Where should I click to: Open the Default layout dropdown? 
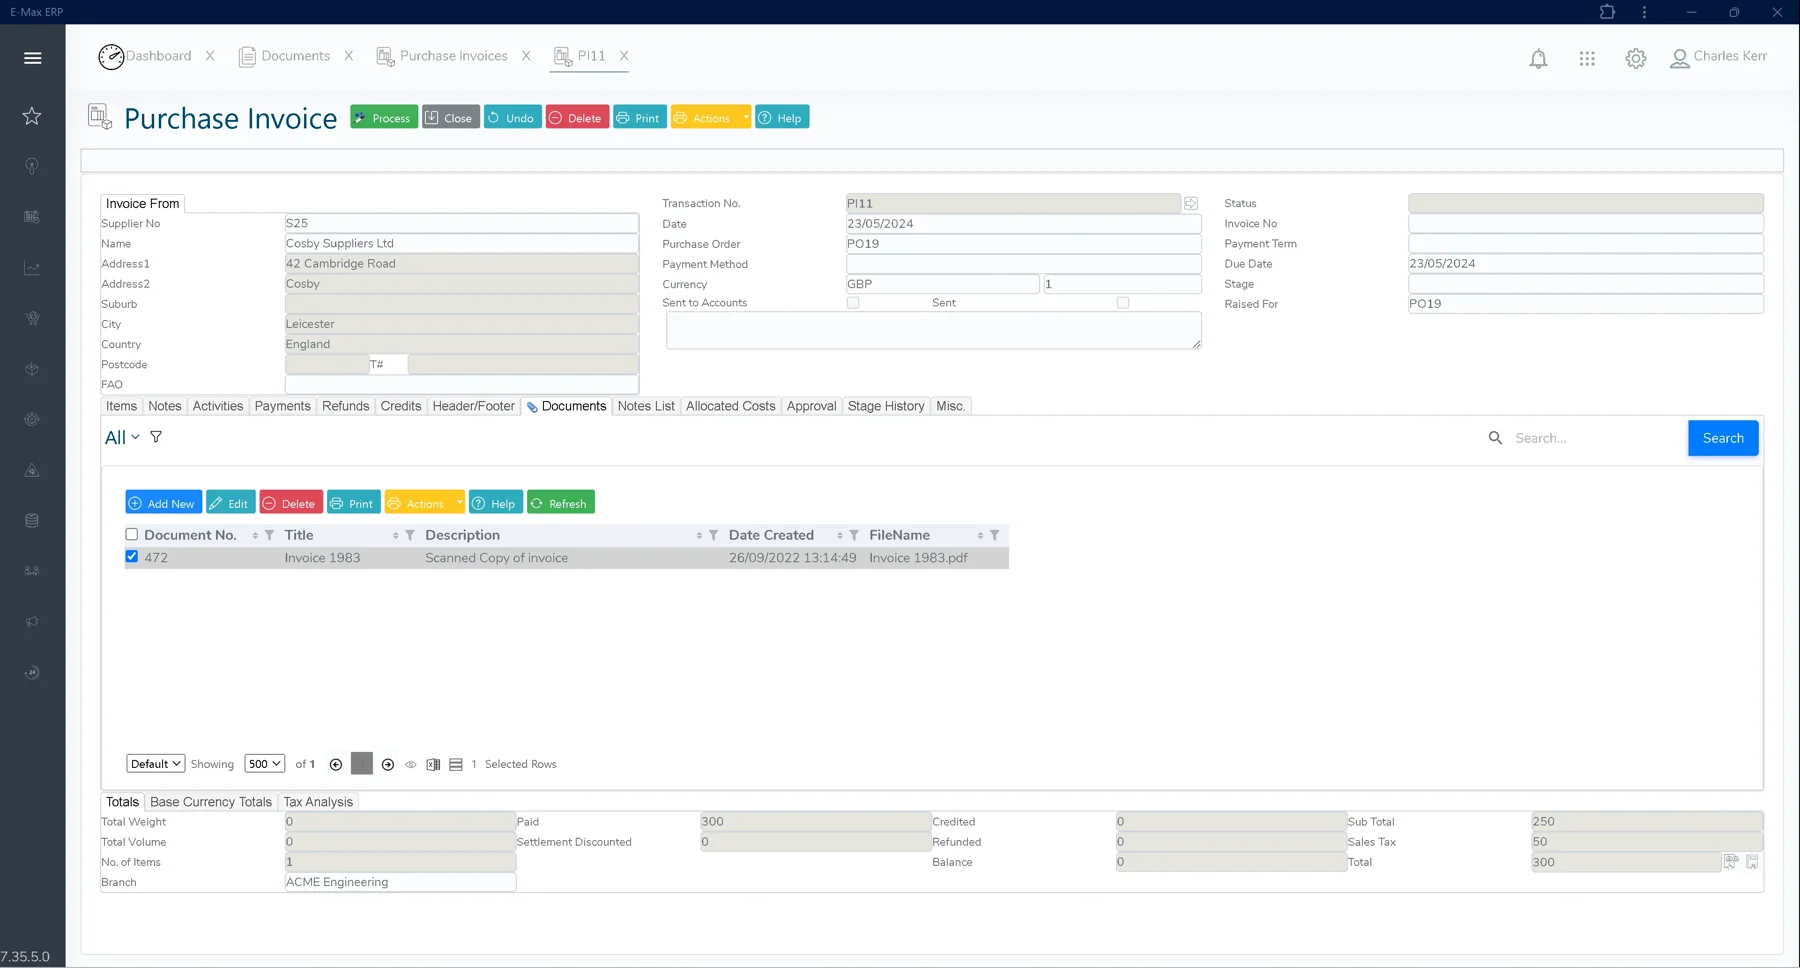155,764
